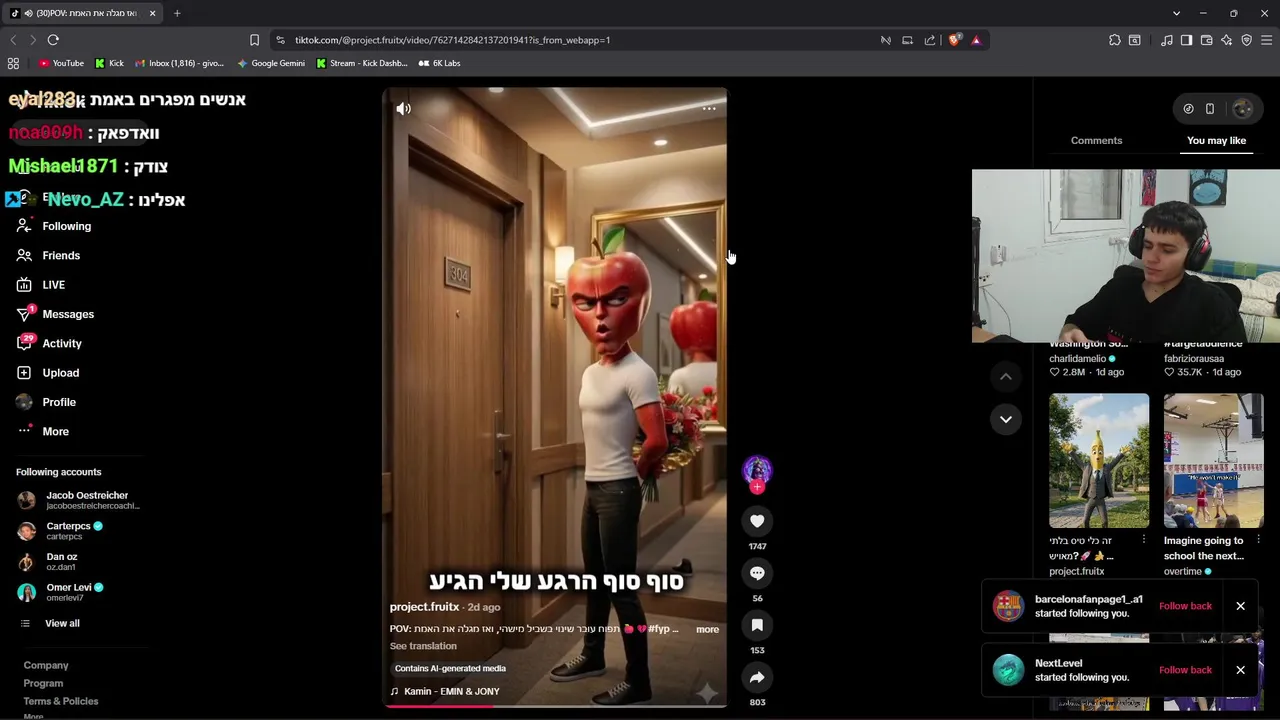The image size is (1280, 720).
Task: Open the phone app icon at top right
Action: click(1209, 109)
